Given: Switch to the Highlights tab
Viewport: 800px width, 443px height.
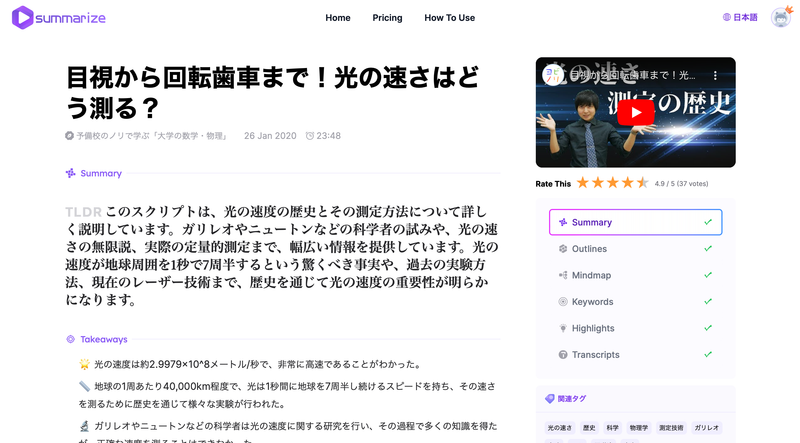Looking at the screenshot, I should pos(636,328).
